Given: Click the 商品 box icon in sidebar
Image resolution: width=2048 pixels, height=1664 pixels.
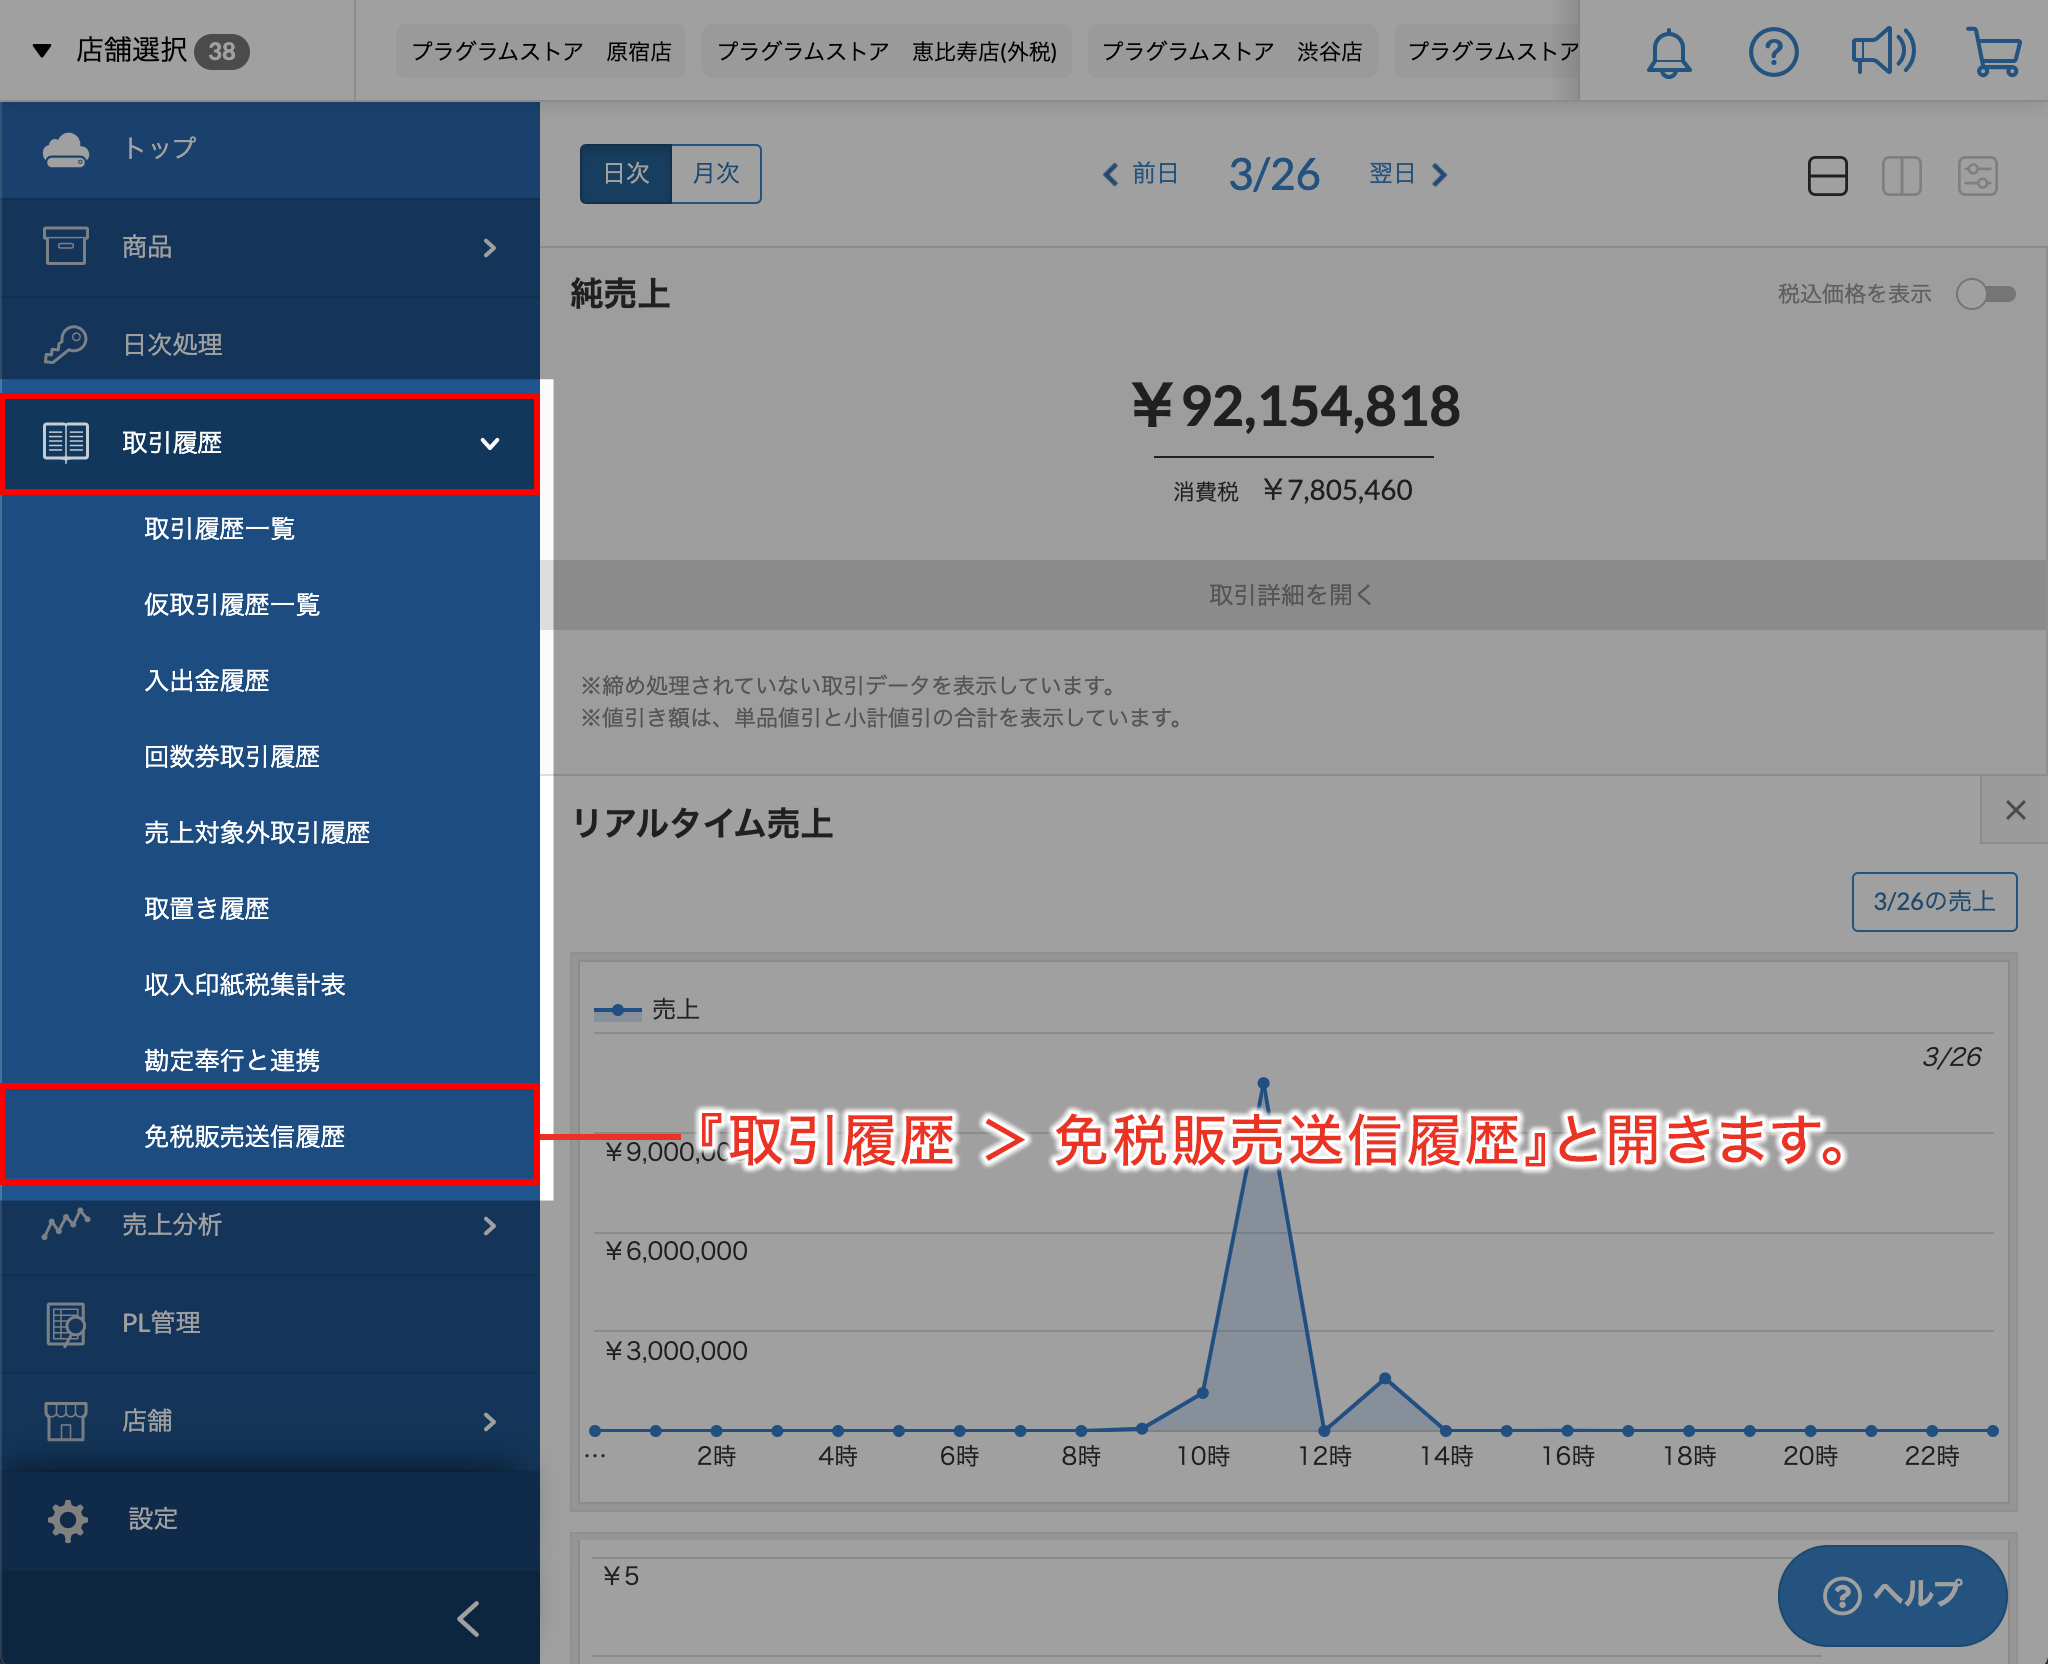Looking at the screenshot, I should (x=66, y=246).
